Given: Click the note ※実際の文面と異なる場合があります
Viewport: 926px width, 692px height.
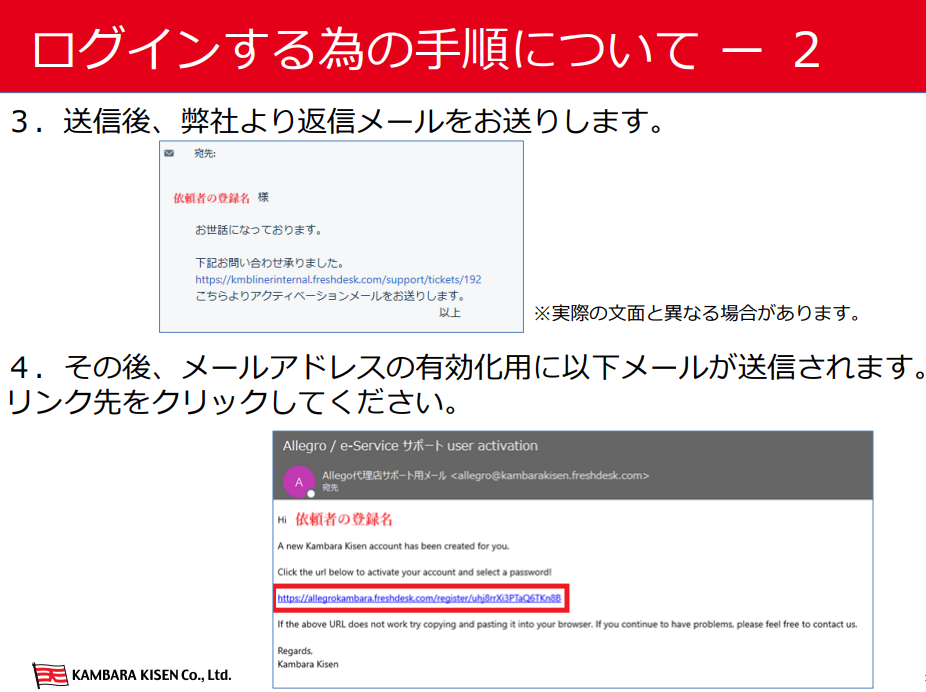Looking at the screenshot, I should point(698,313).
